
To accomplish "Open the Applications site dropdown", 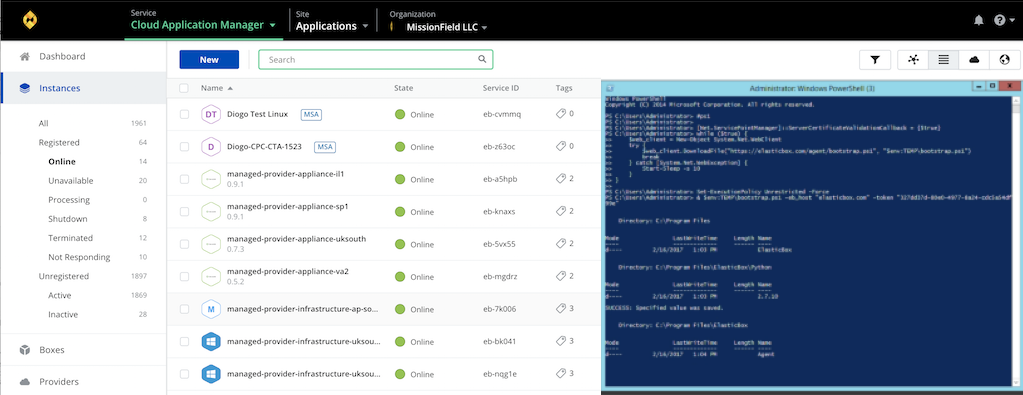I will pyautogui.click(x=332, y=26).
